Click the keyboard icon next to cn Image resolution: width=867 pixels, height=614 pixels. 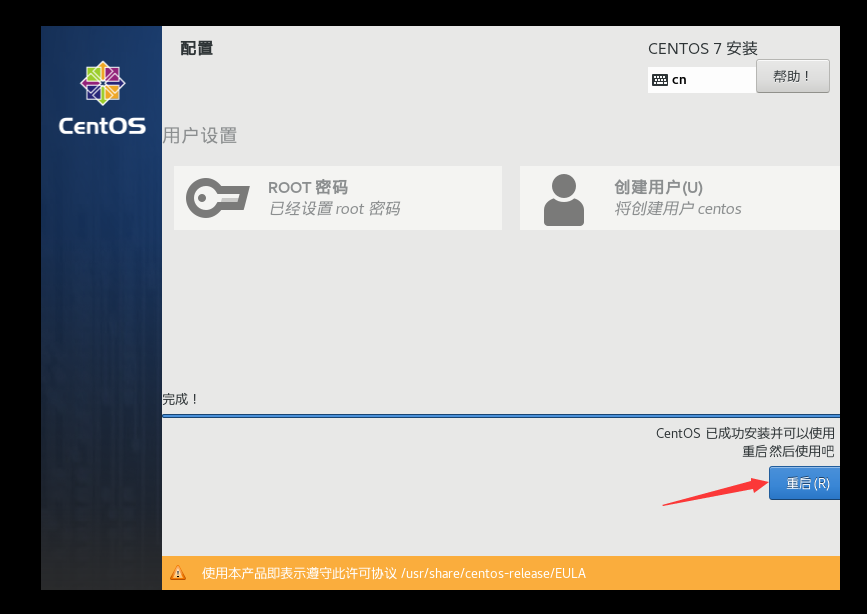coord(660,80)
